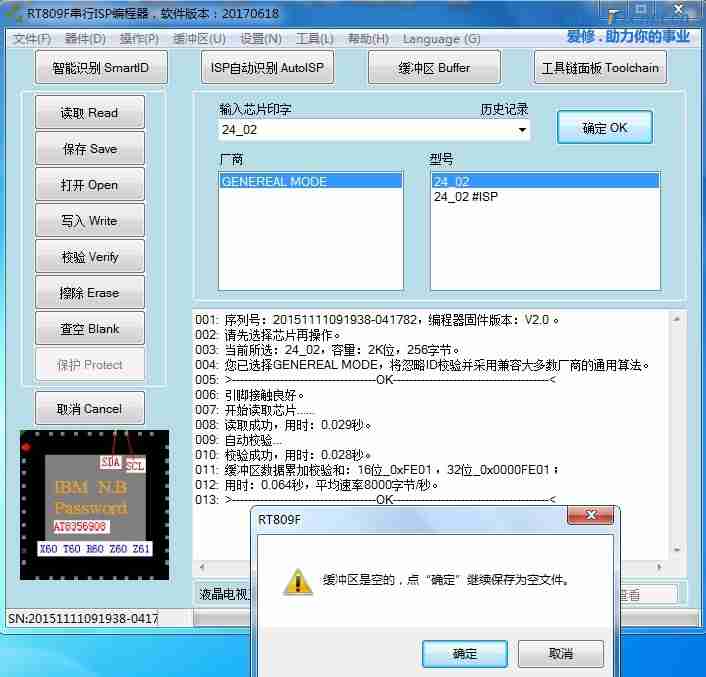Select 24_02 #ISP in model list
Viewport: 706px width, 677px height.
(465, 197)
